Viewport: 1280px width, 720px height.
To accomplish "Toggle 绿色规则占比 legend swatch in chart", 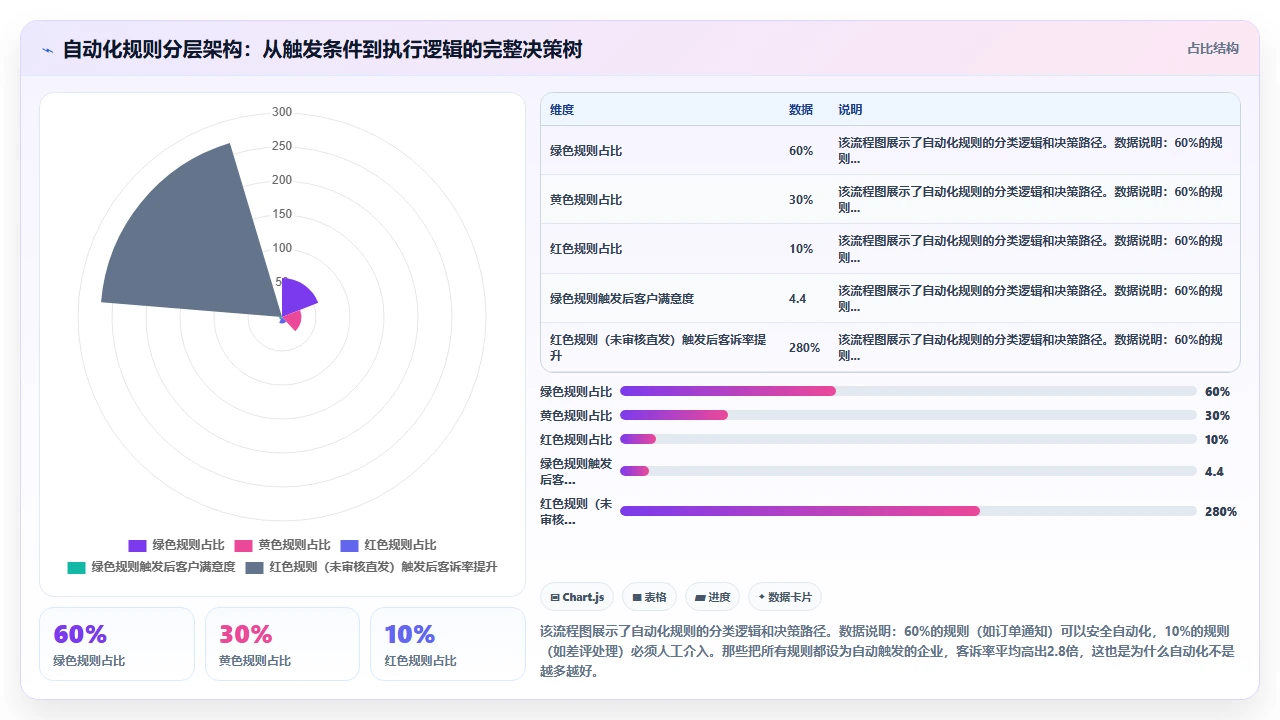I will coord(137,546).
